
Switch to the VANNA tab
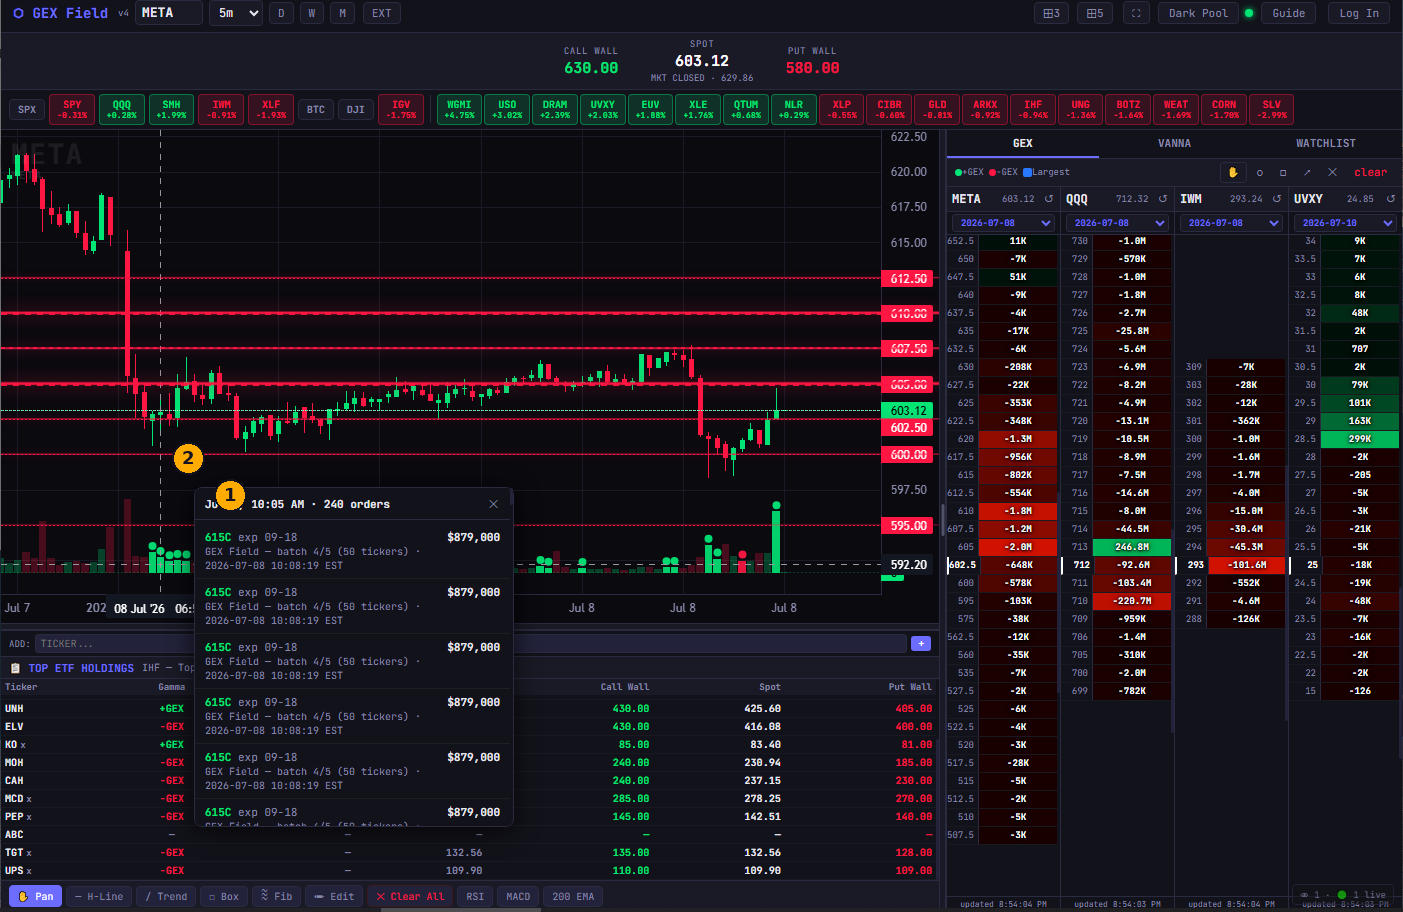pos(1174,144)
